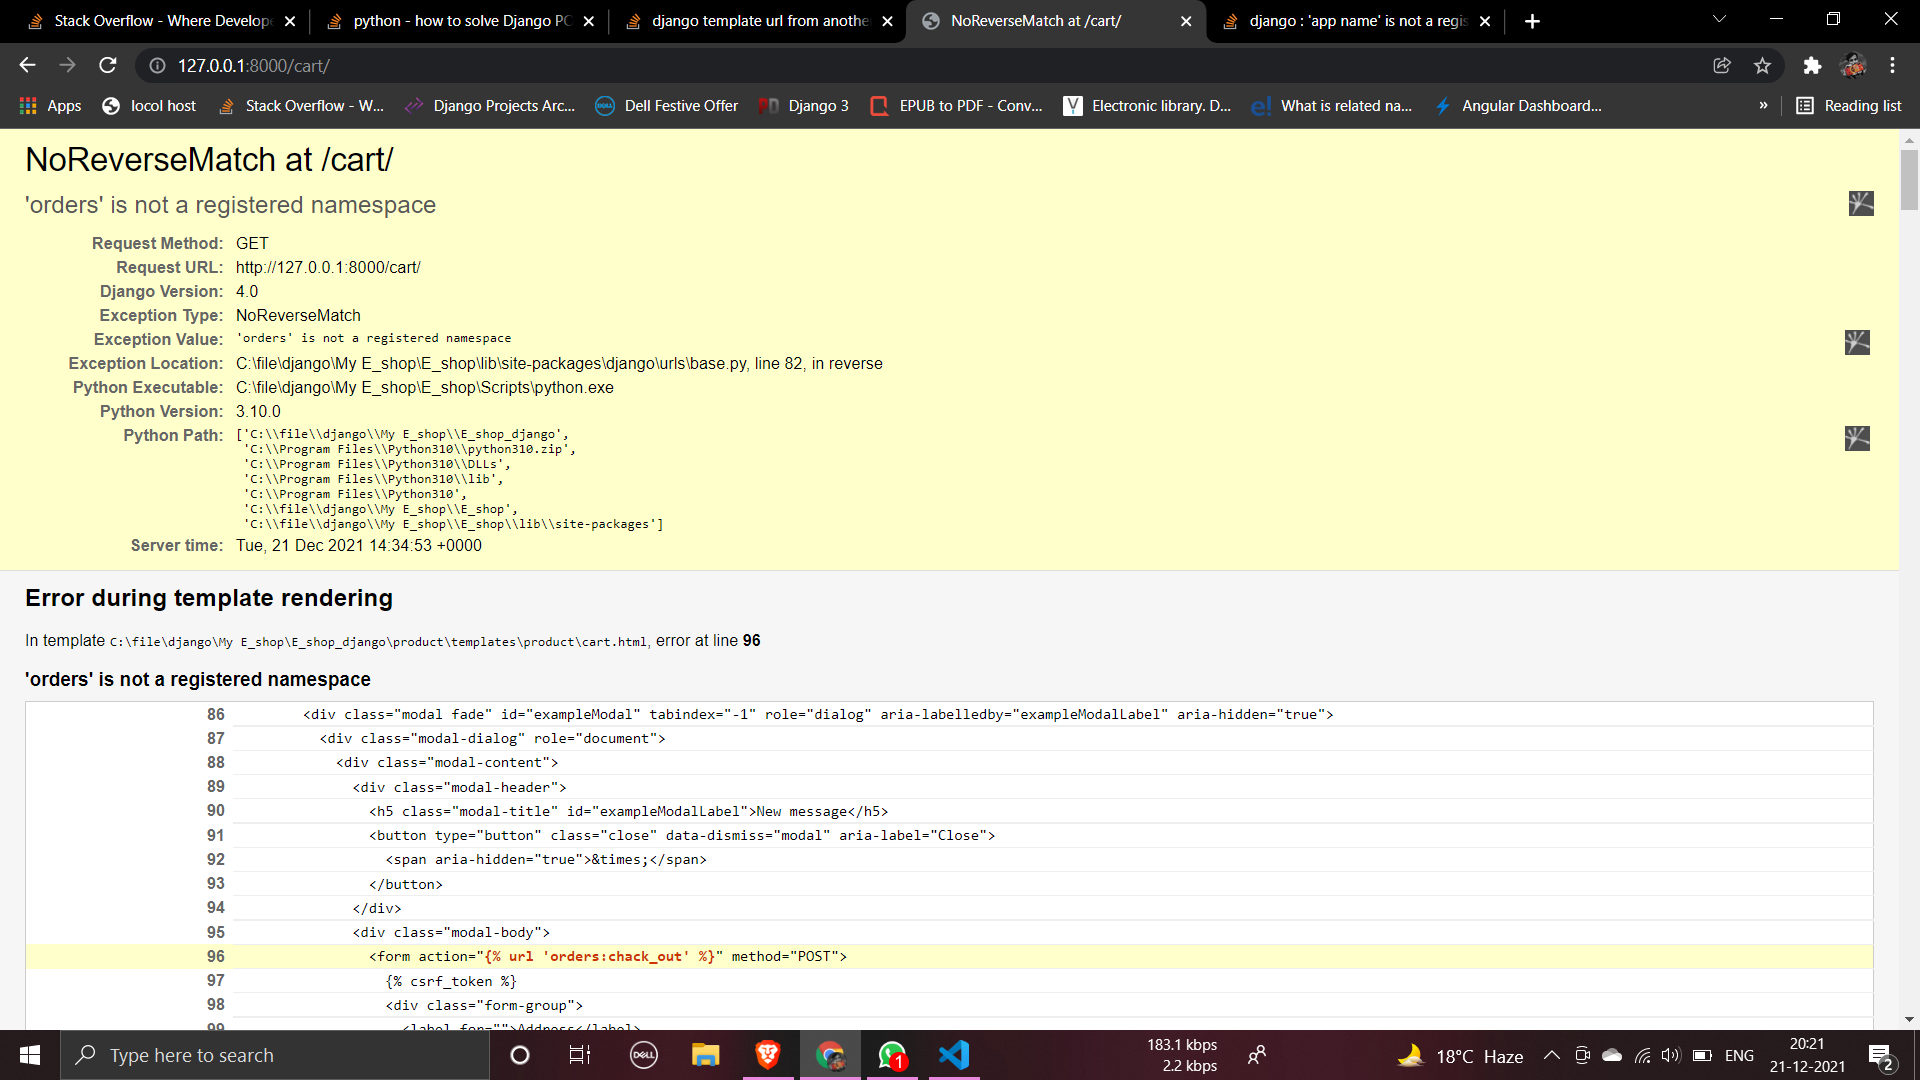
Task: Click the extension icon beside the error subtitle
Action: (x=1861, y=204)
